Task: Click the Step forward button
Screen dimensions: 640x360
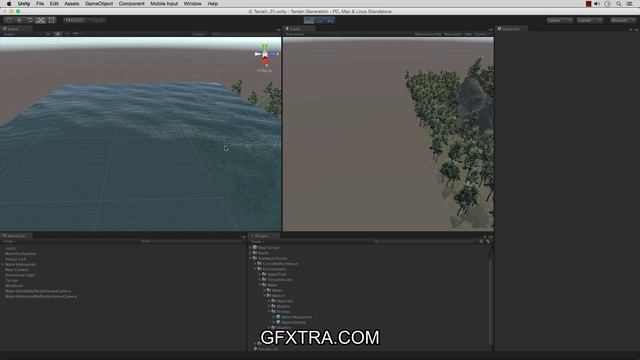Action: [330, 20]
